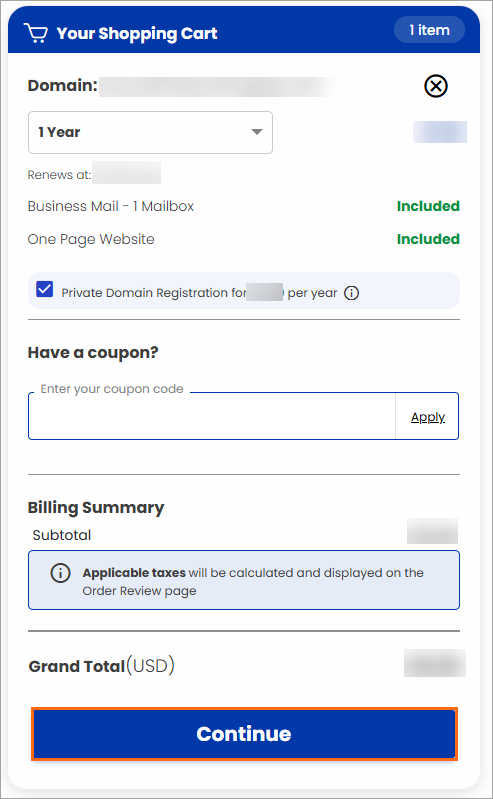Click the Domain: label
Screen dimensions: 493x799
62,86
